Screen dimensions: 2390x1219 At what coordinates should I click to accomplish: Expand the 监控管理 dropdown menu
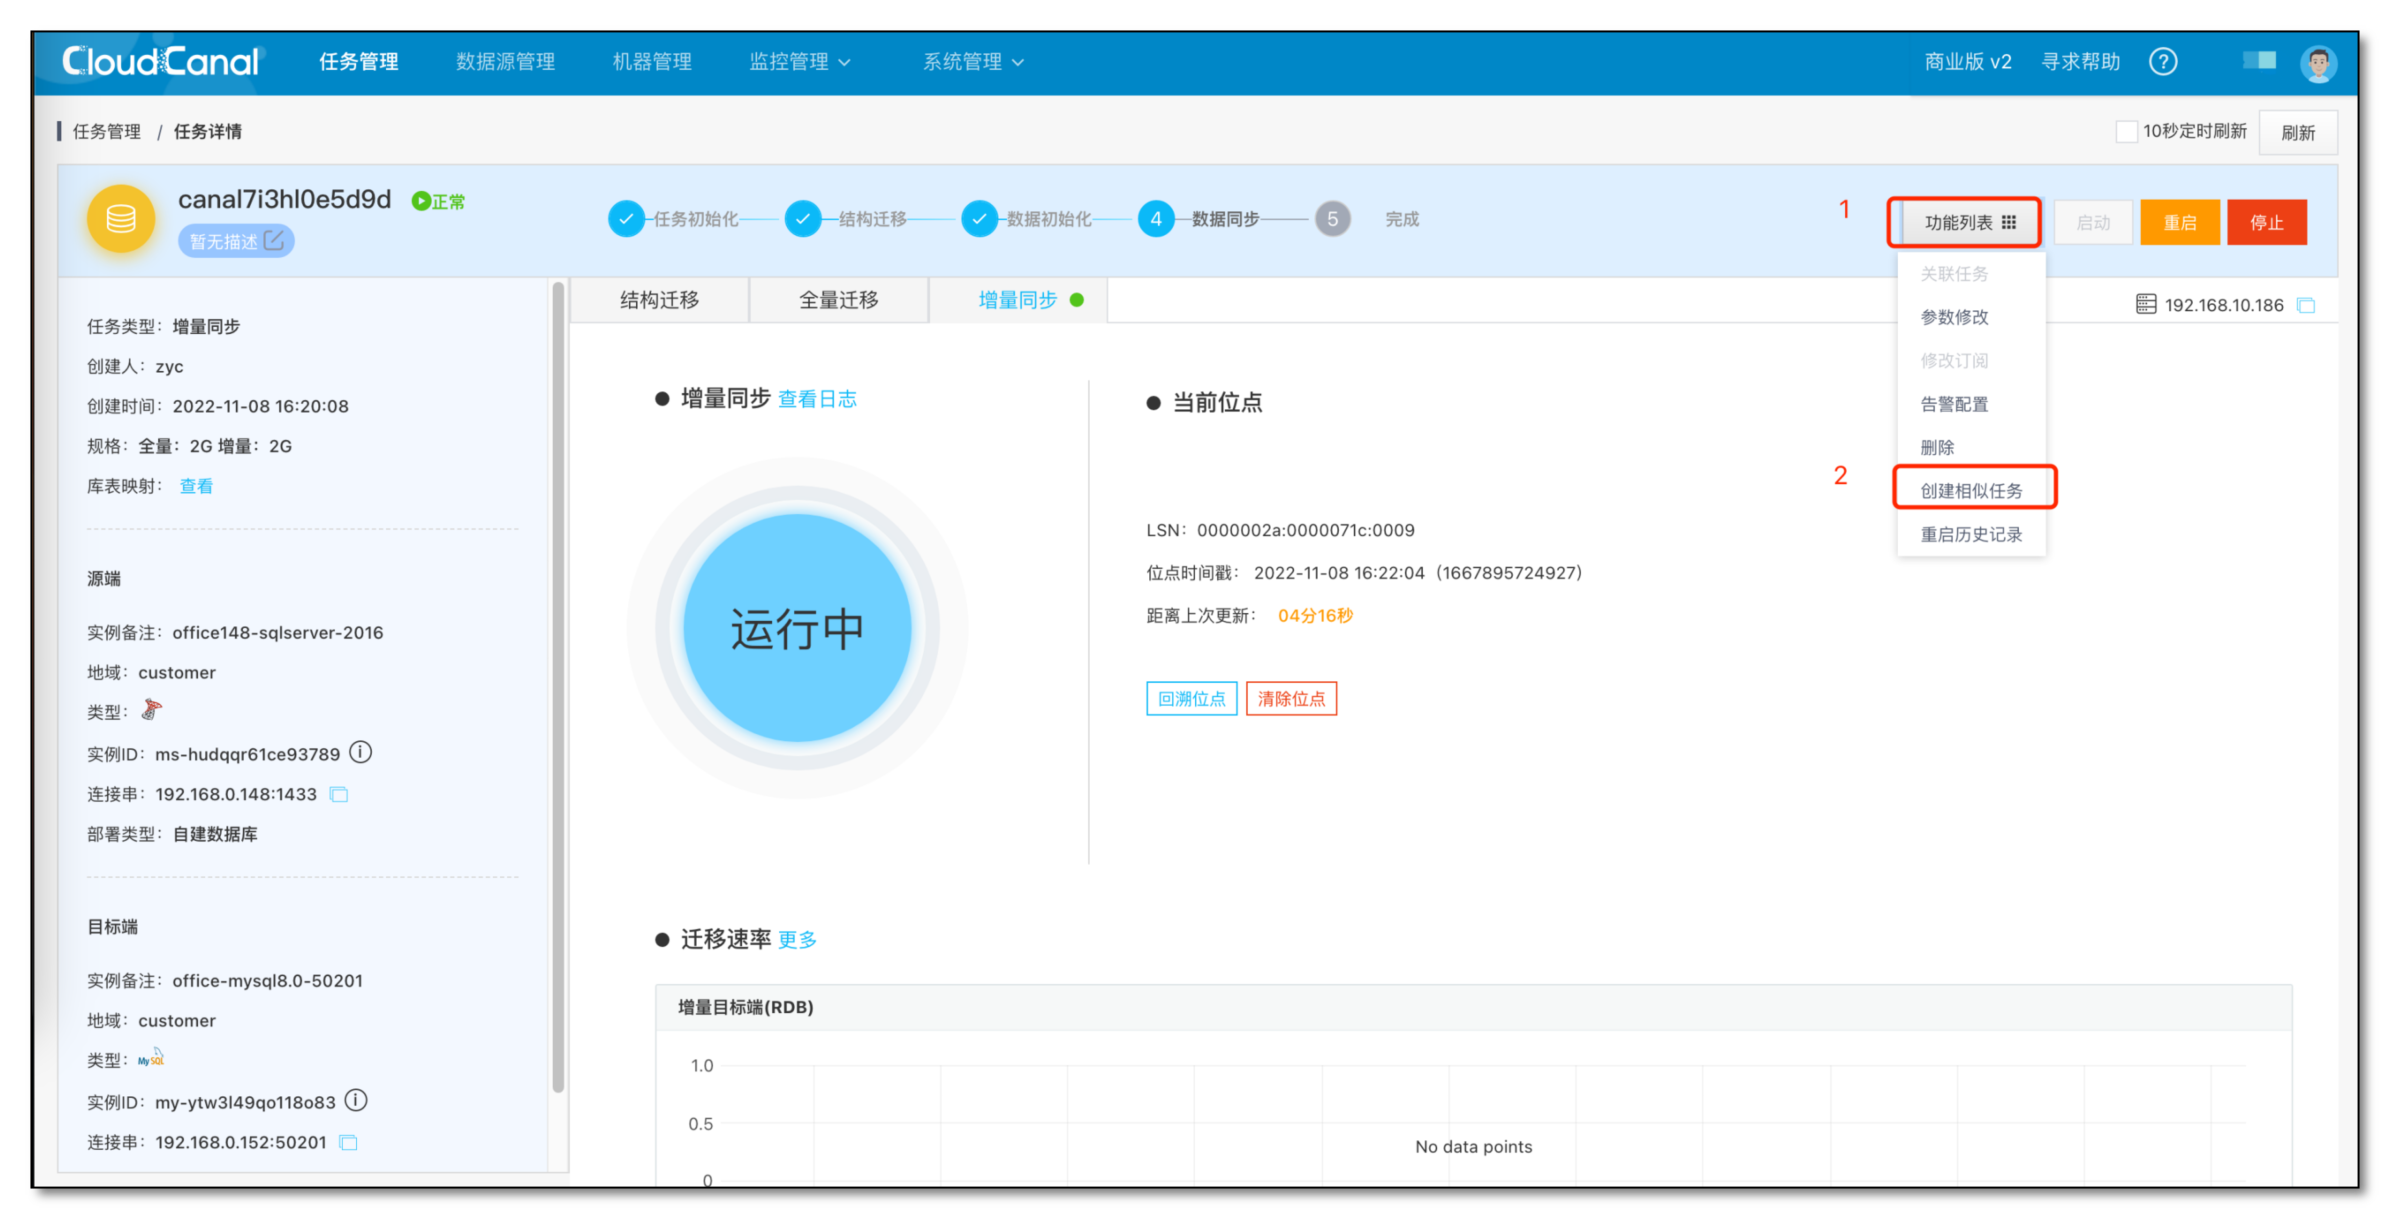[x=800, y=62]
